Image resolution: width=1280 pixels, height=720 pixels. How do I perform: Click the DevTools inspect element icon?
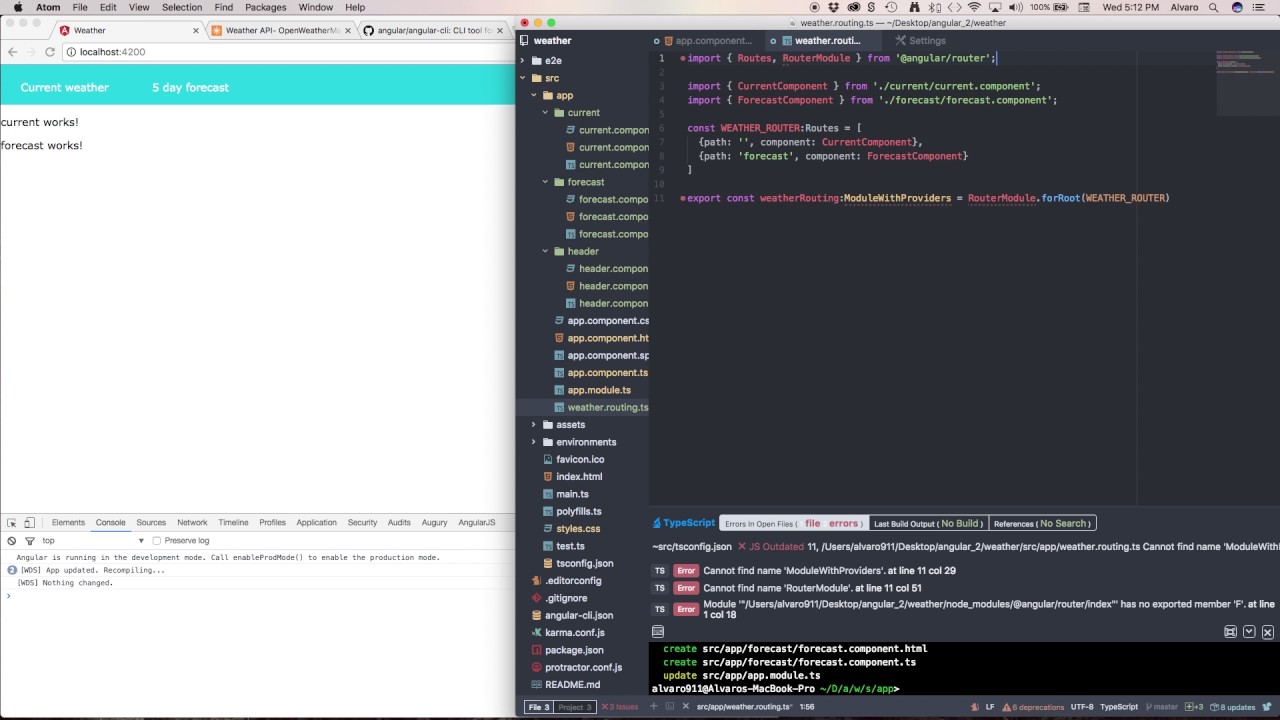coord(12,523)
